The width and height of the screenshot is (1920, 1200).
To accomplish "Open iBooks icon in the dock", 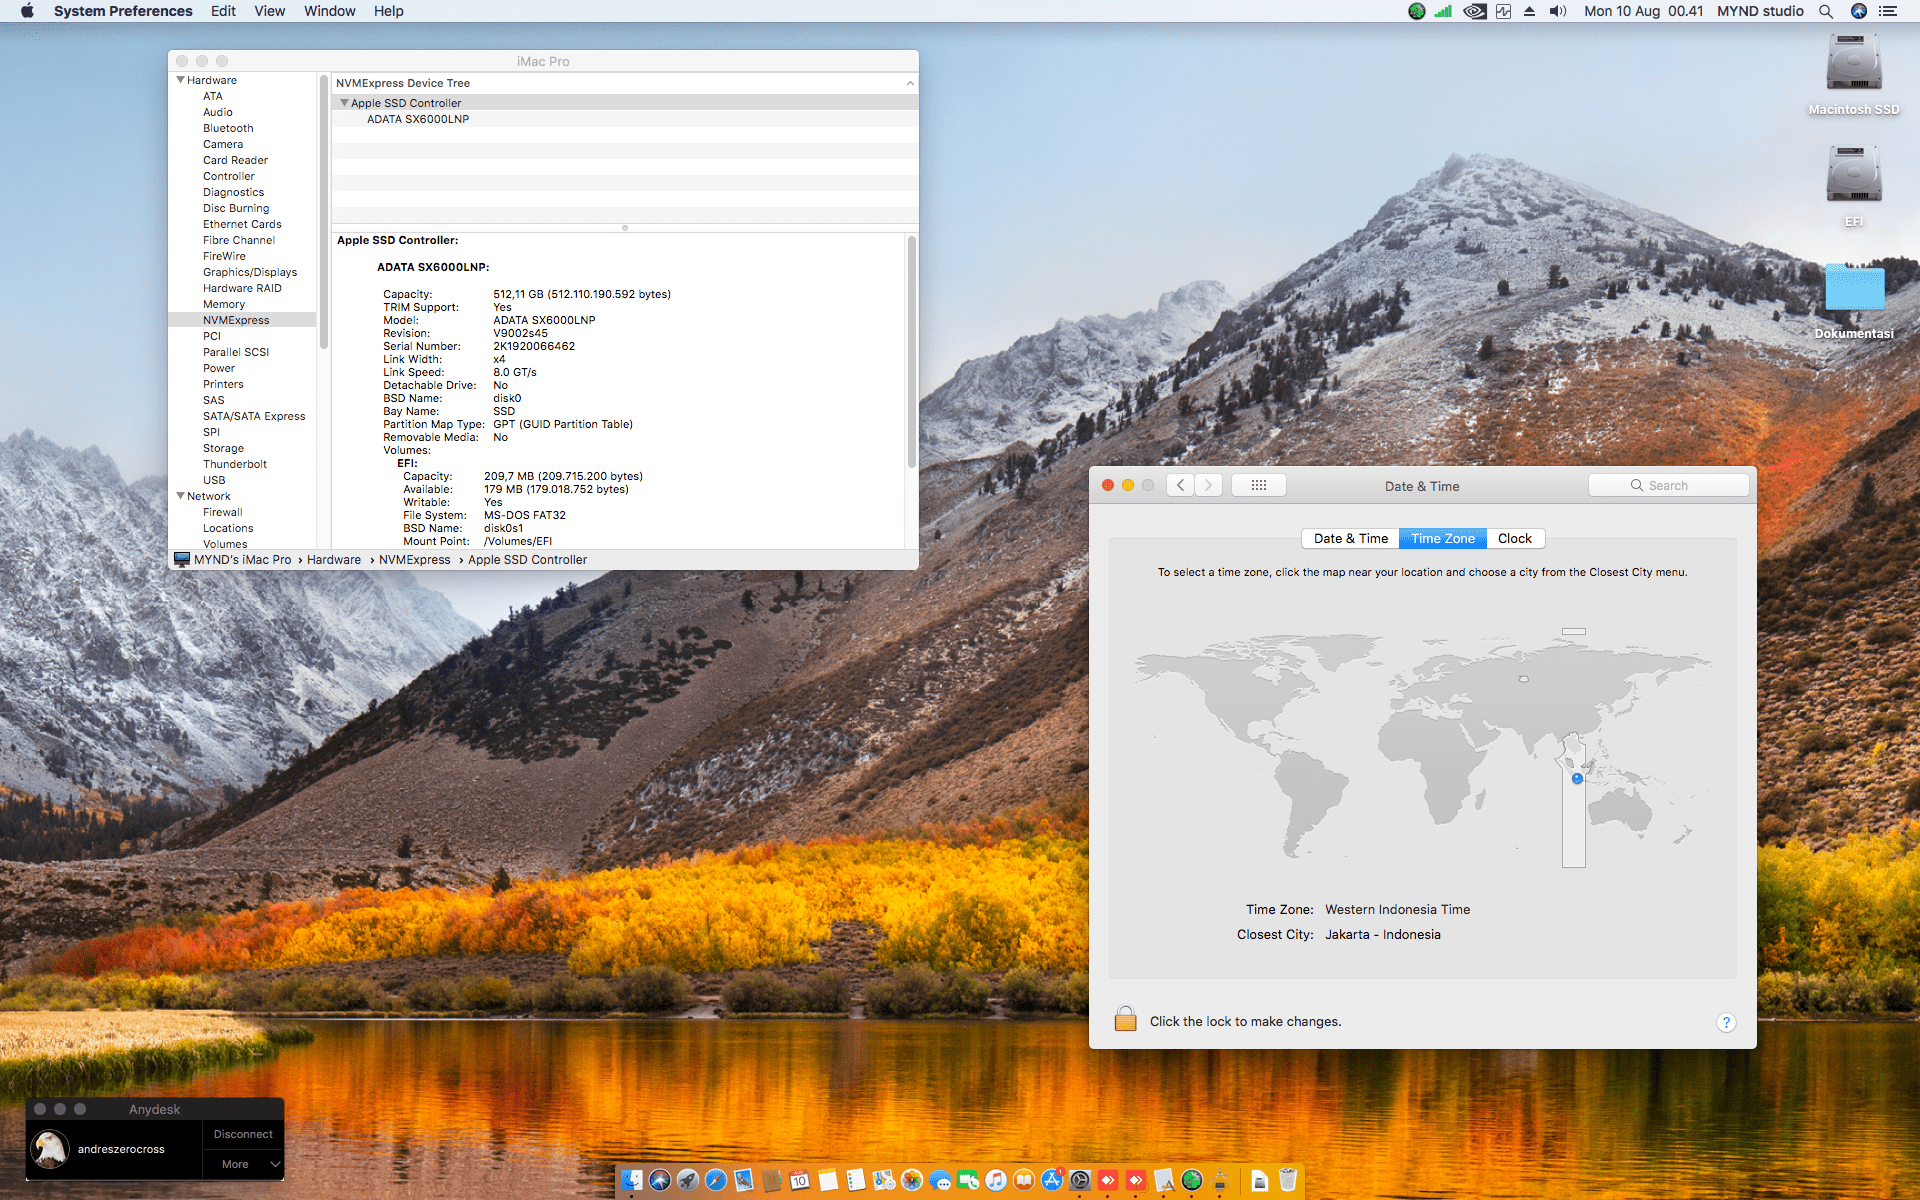I will pyautogui.click(x=1024, y=1180).
